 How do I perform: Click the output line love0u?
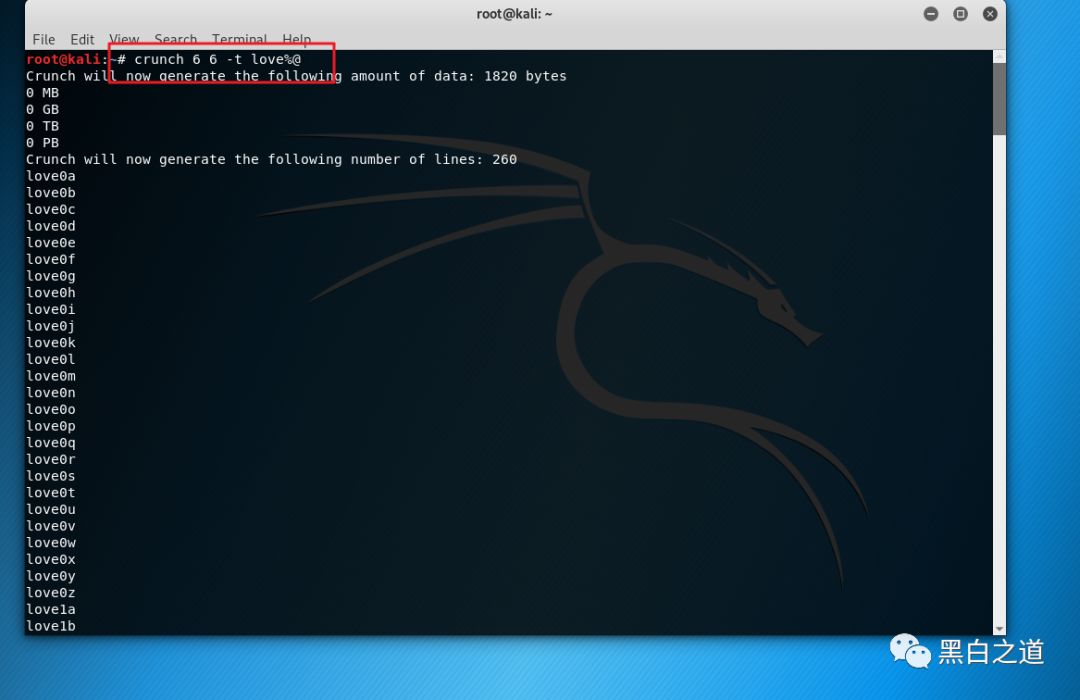coord(51,509)
